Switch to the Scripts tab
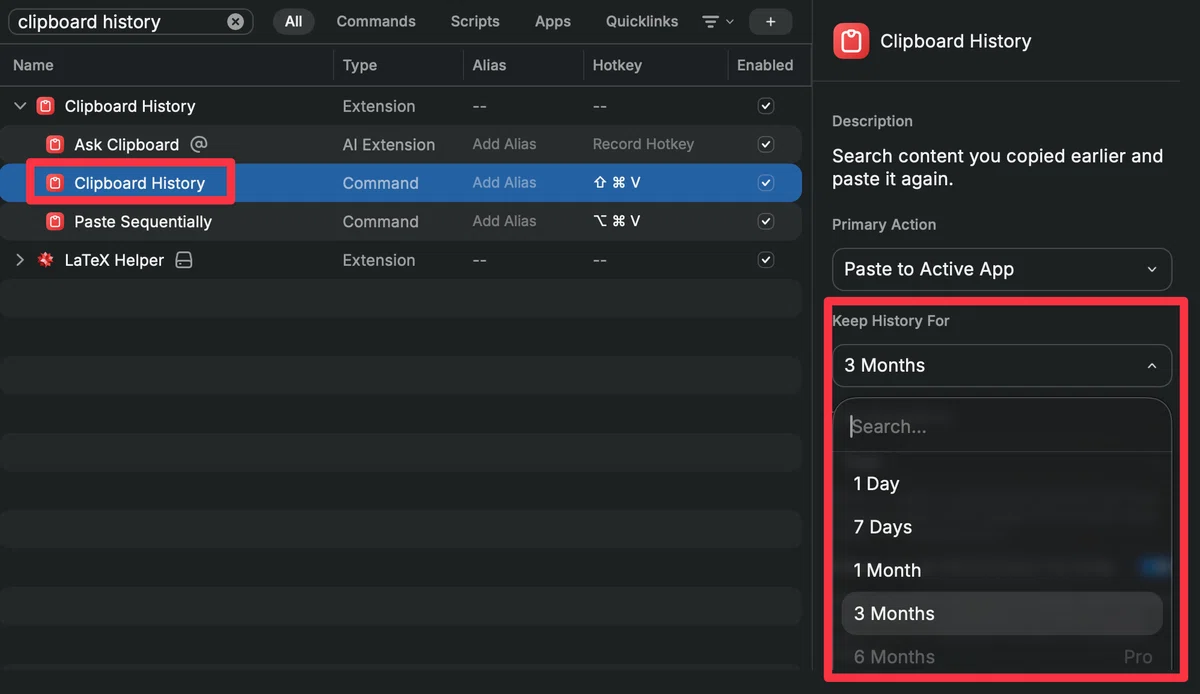Screen dimensions: 1200x694 [x=475, y=21]
